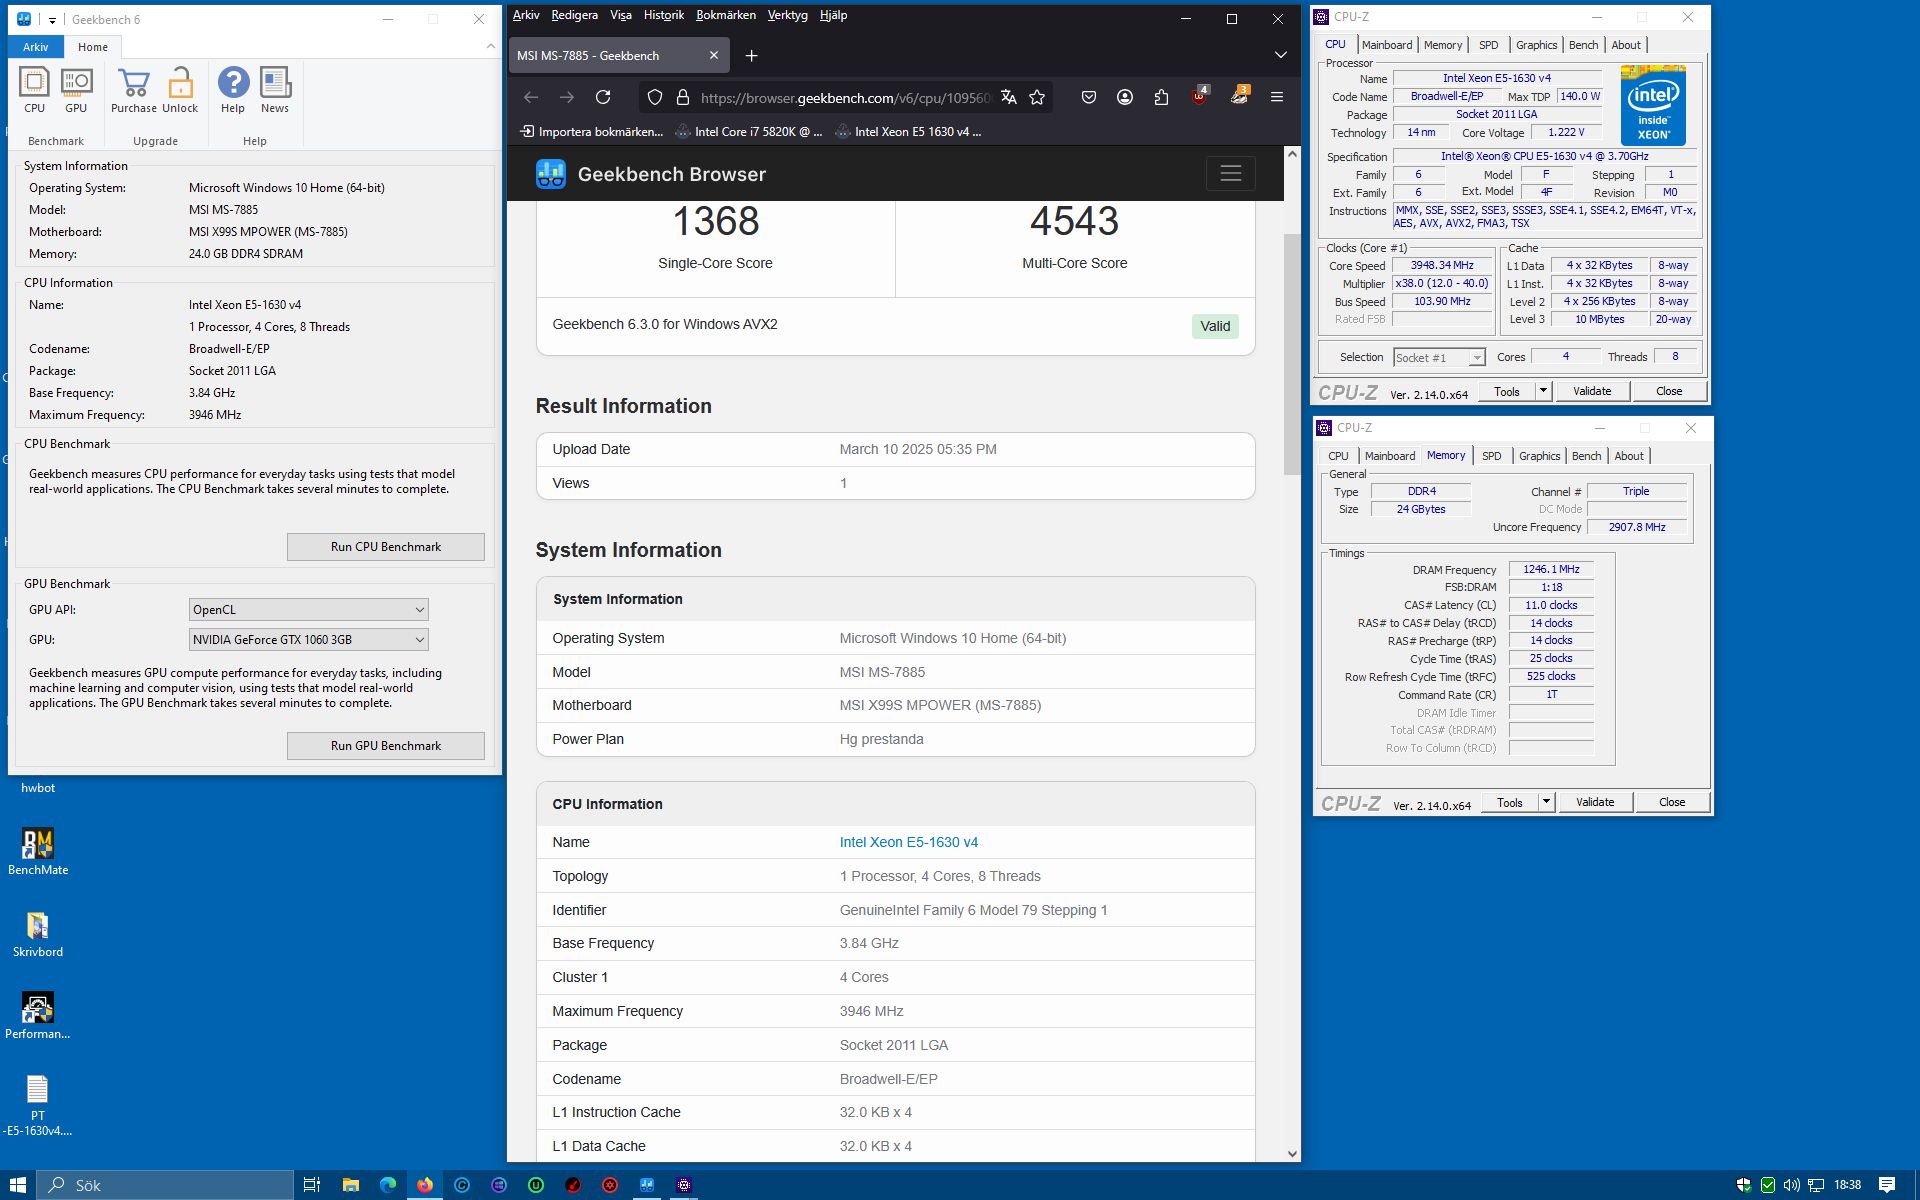Screen dimensions: 1920x1200
Task: Open Microsoft Edge from the taskbar
Action: point(388,1185)
